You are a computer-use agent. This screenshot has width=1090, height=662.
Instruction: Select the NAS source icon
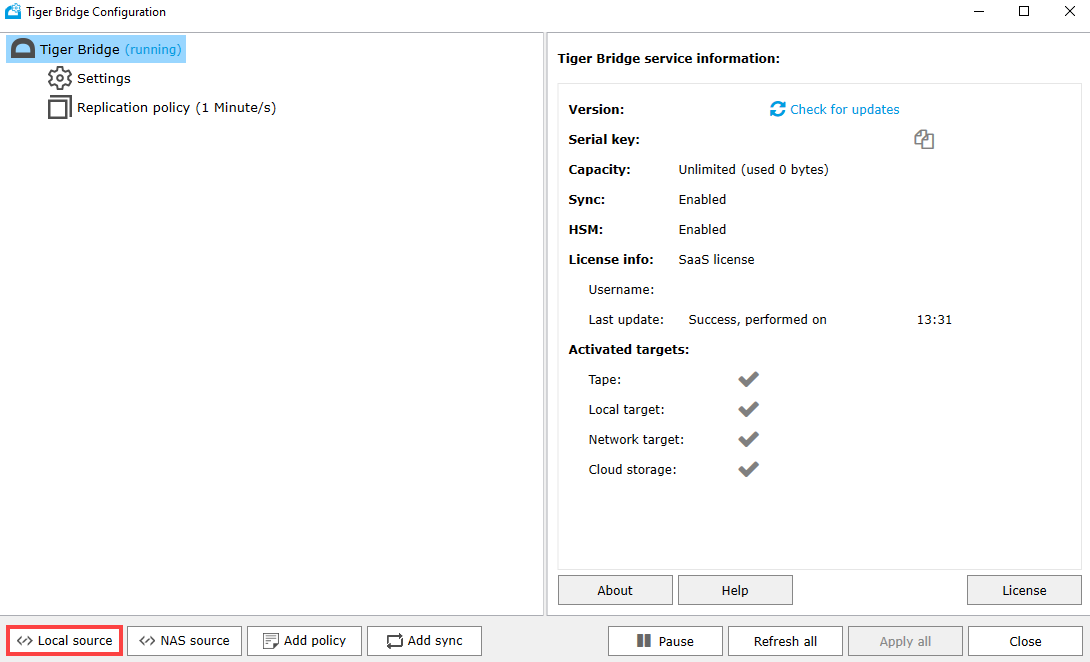coord(148,640)
